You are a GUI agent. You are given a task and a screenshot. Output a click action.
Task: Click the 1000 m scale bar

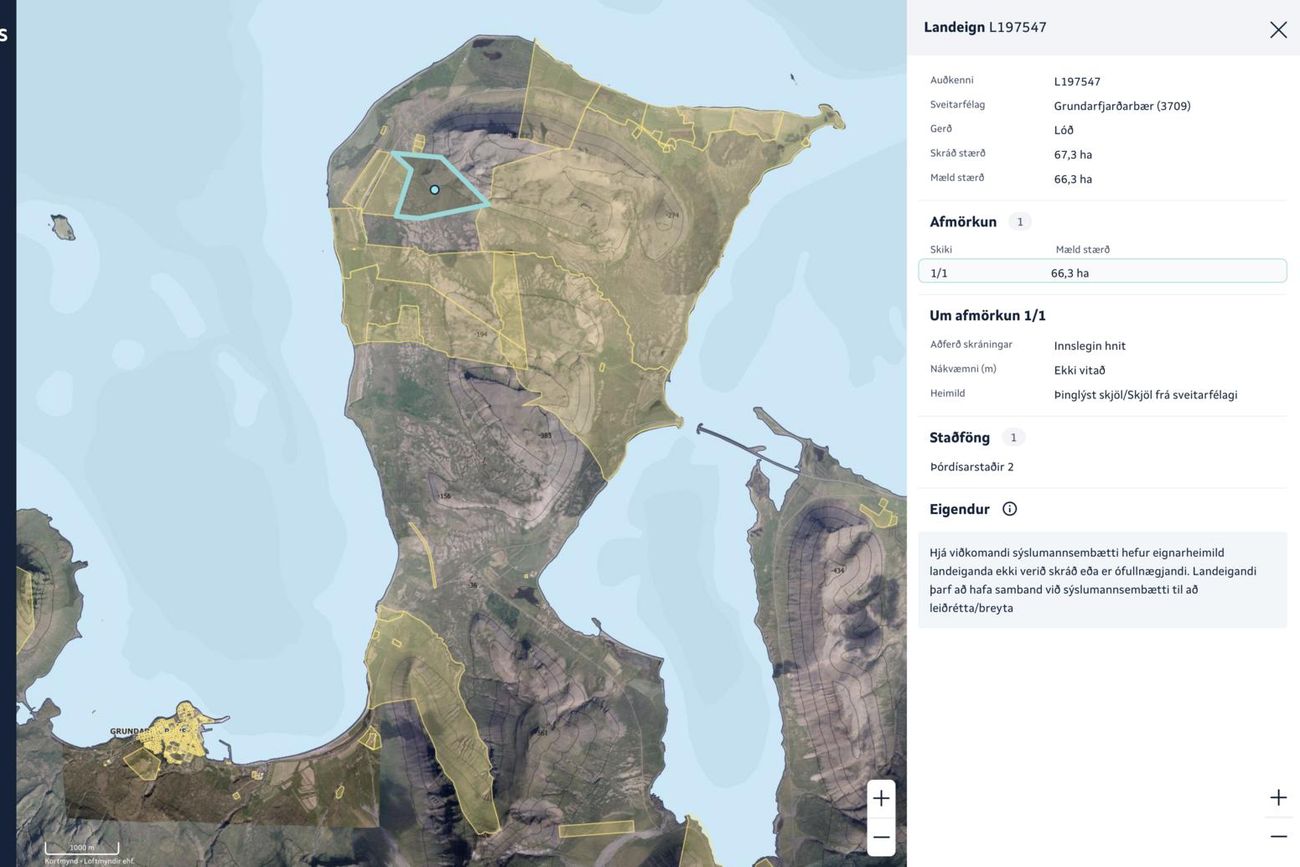coord(82,848)
